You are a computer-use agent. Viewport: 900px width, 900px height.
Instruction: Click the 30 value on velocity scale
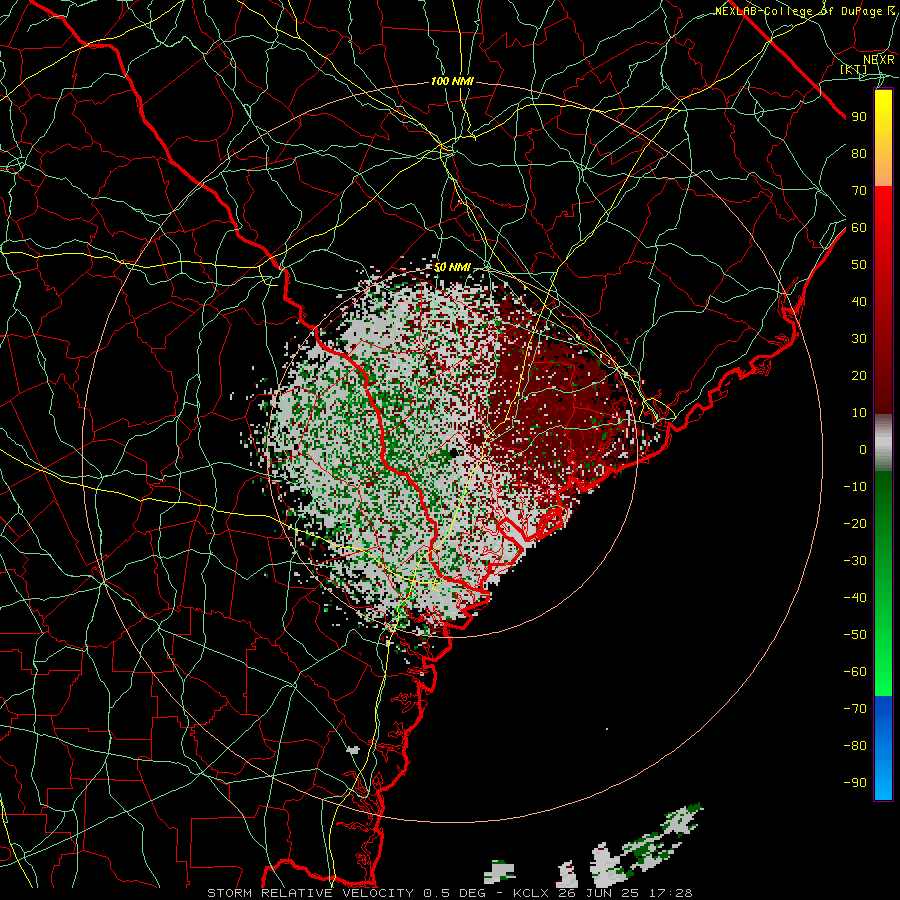[859, 339]
